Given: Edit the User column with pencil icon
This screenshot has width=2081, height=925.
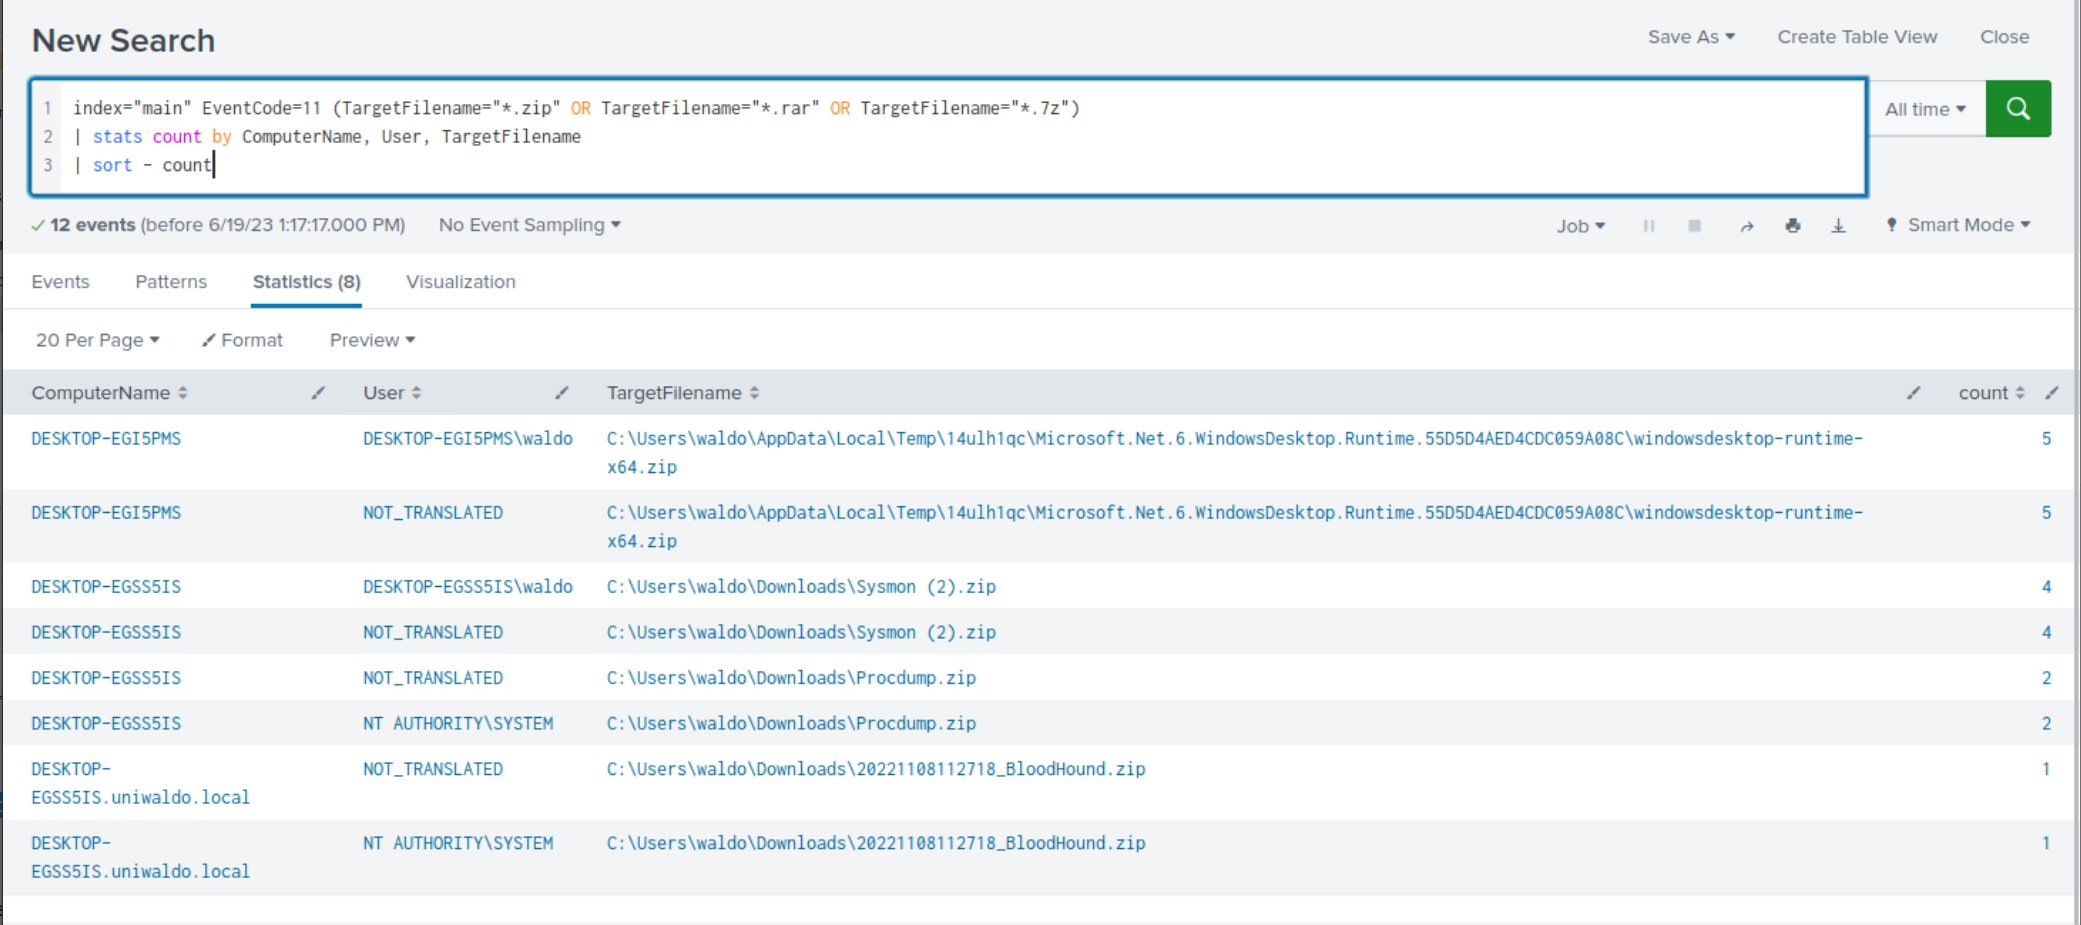Looking at the screenshot, I should tap(562, 393).
